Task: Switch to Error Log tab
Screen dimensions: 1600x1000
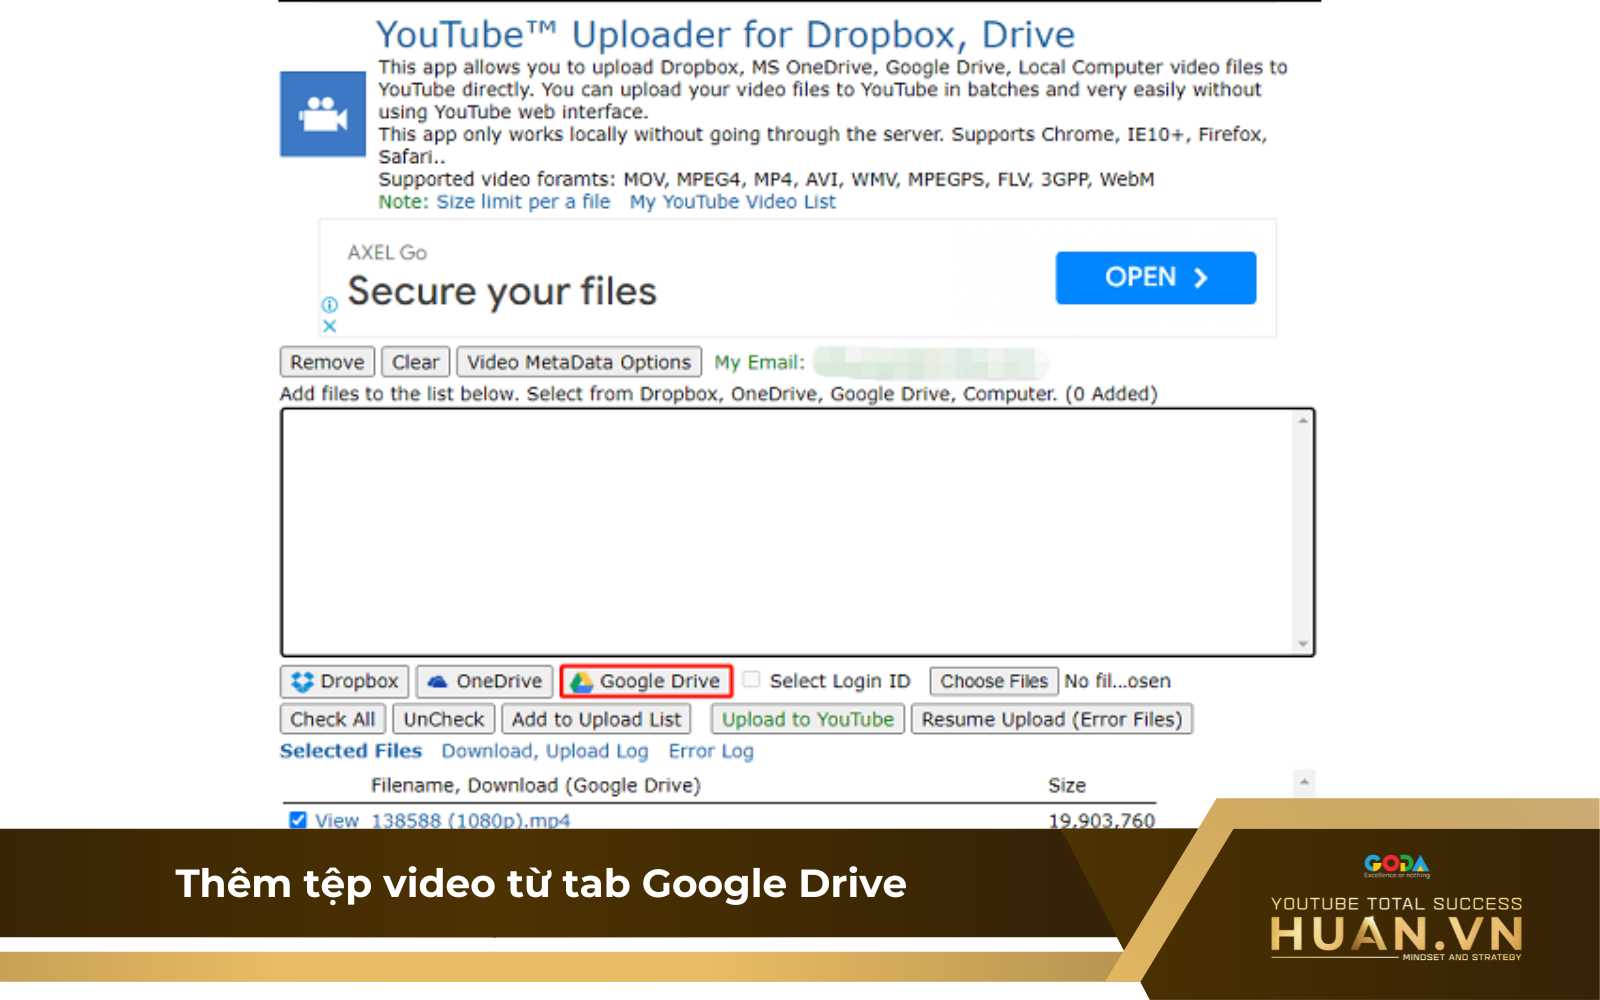Action: [x=711, y=751]
